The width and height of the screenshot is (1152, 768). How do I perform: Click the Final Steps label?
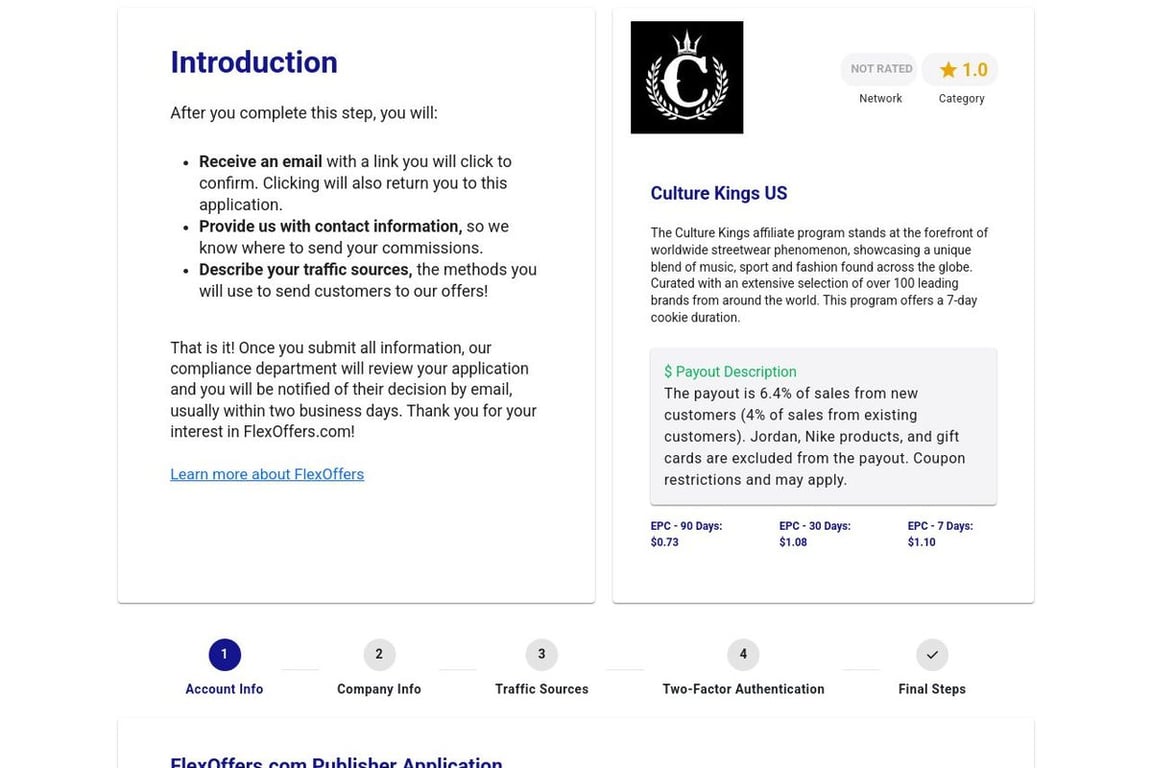tap(932, 689)
